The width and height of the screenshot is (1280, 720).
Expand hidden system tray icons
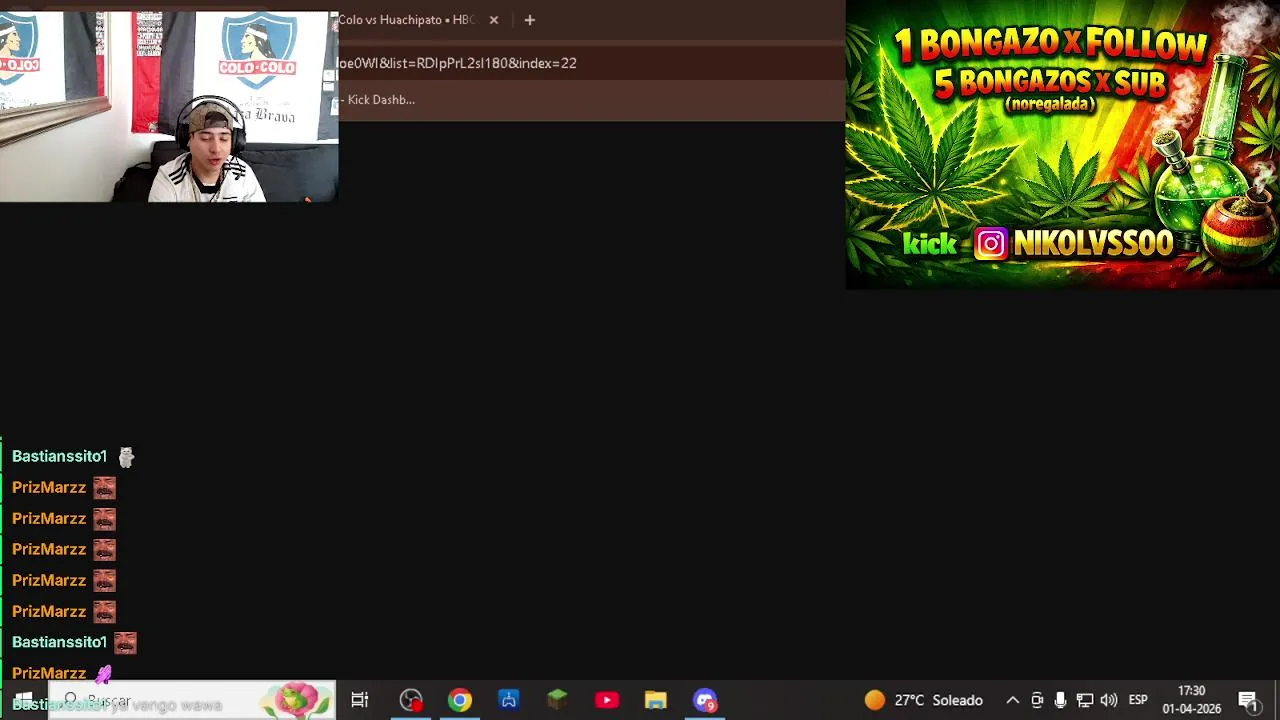[1013, 700]
